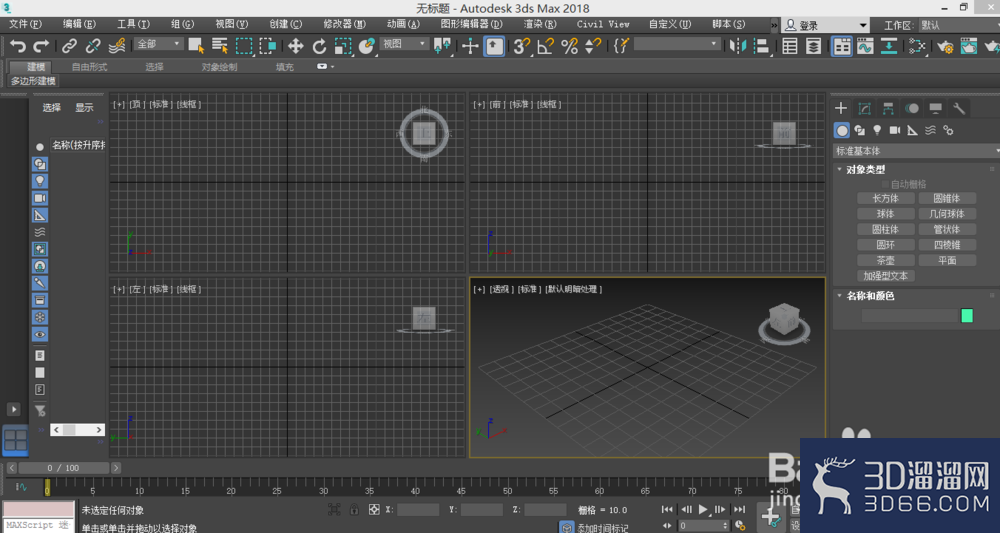Open the 登录 account dropdown

825,26
